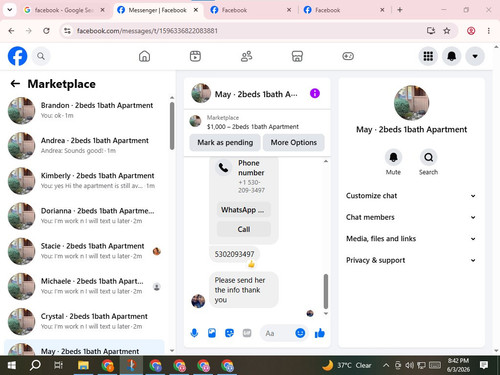Open taskbar search magnifier
The width and height of the screenshot is (500, 375).
pos(35,366)
